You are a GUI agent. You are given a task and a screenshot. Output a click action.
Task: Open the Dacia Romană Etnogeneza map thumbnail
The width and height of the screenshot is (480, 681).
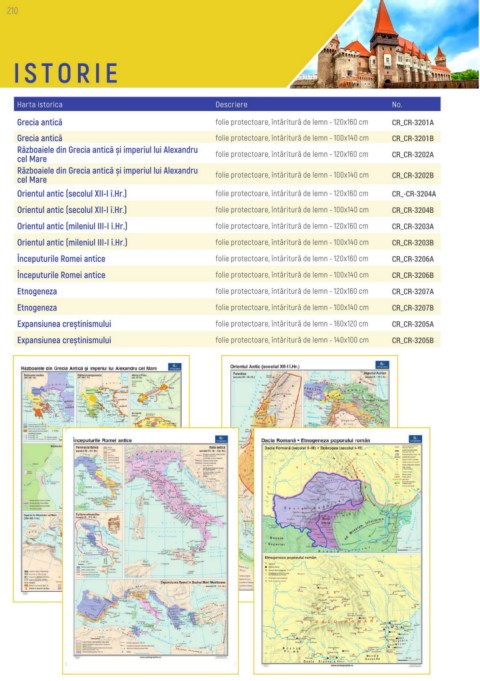341,551
